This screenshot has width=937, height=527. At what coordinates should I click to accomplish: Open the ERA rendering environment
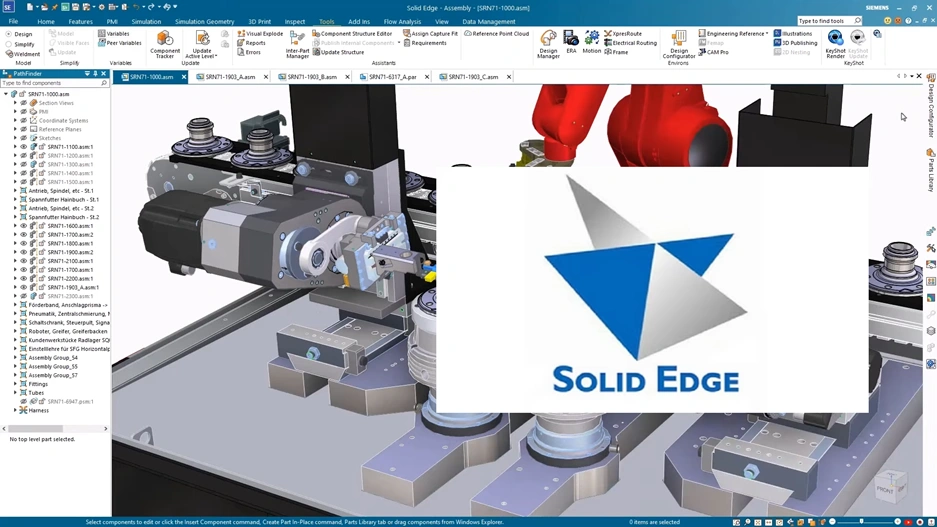coord(571,42)
